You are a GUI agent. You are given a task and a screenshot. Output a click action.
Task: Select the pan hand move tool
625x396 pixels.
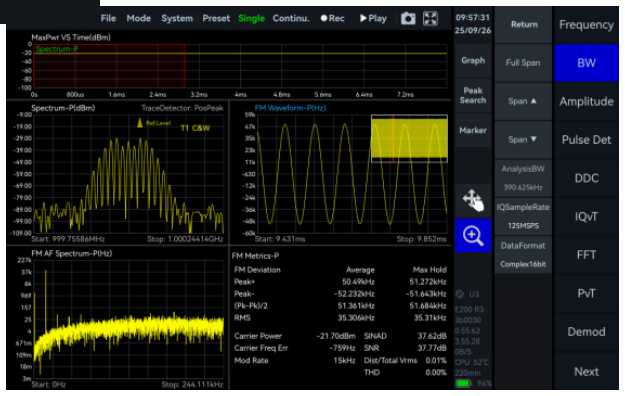(473, 200)
